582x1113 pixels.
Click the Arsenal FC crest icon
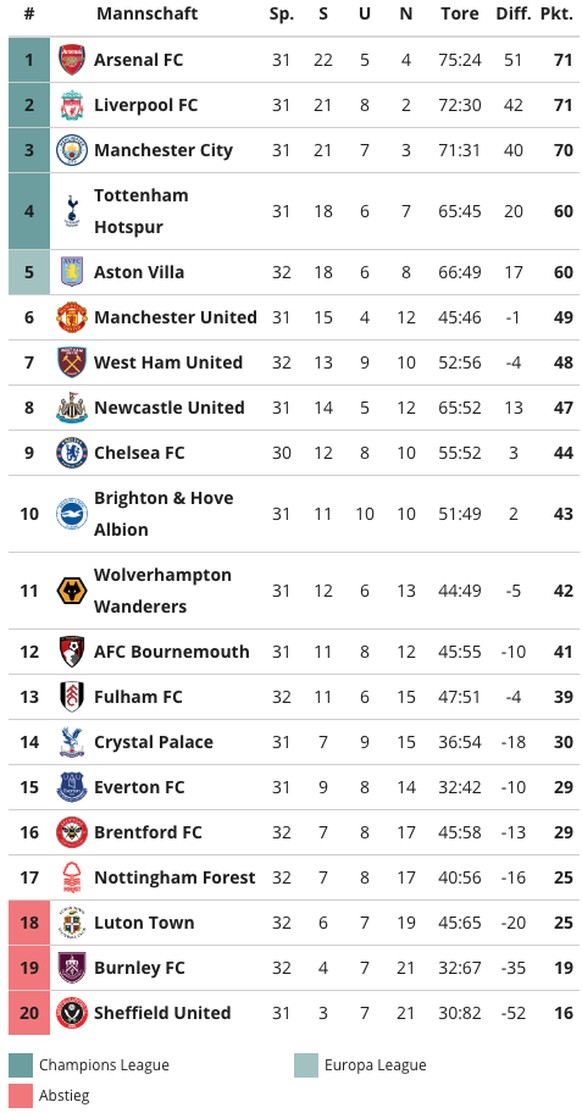click(72, 60)
